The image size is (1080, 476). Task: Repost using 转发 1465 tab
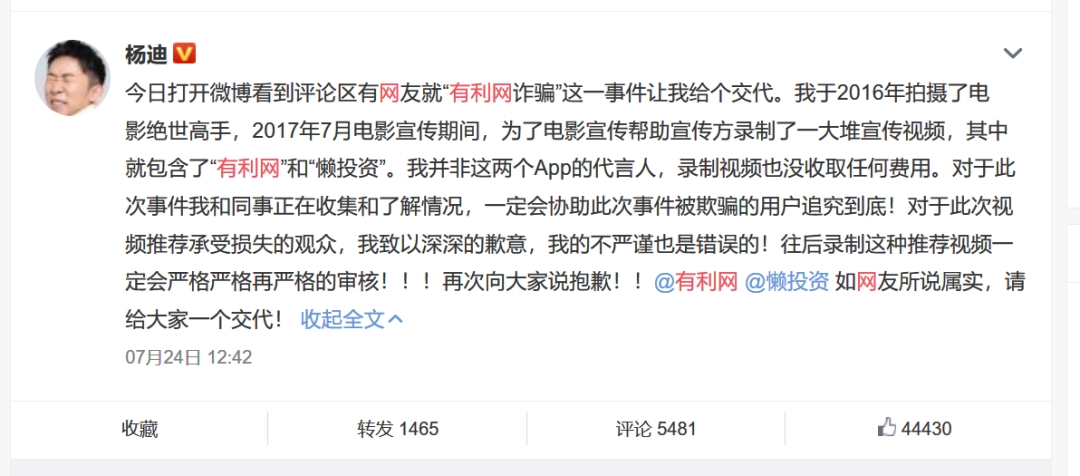tap(397, 429)
